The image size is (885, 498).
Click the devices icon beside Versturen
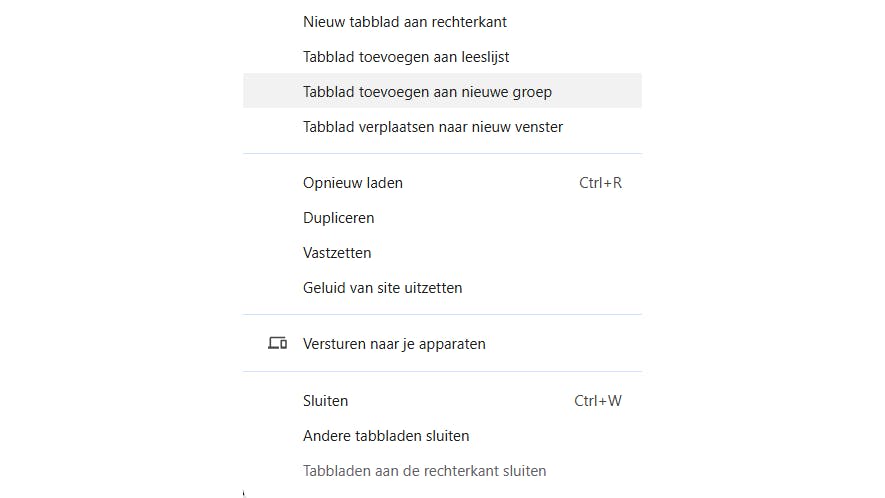(x=278, y=343)
